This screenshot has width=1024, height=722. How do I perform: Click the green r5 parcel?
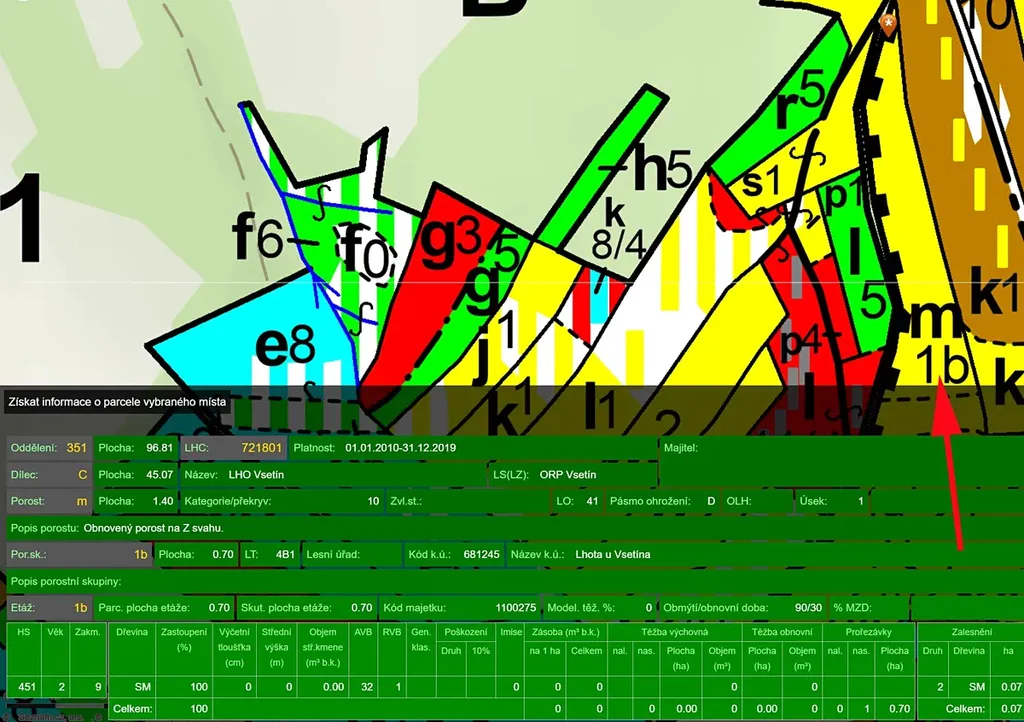(x=790, y=112)
